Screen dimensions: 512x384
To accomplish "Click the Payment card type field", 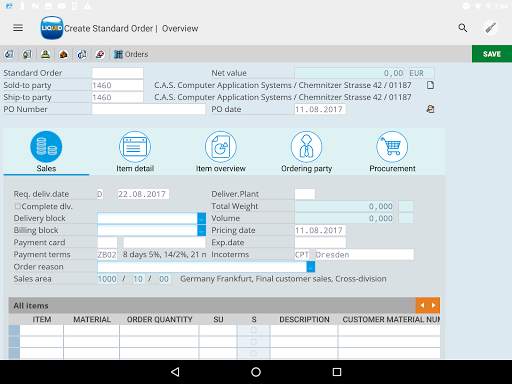I will click(107, 242).
